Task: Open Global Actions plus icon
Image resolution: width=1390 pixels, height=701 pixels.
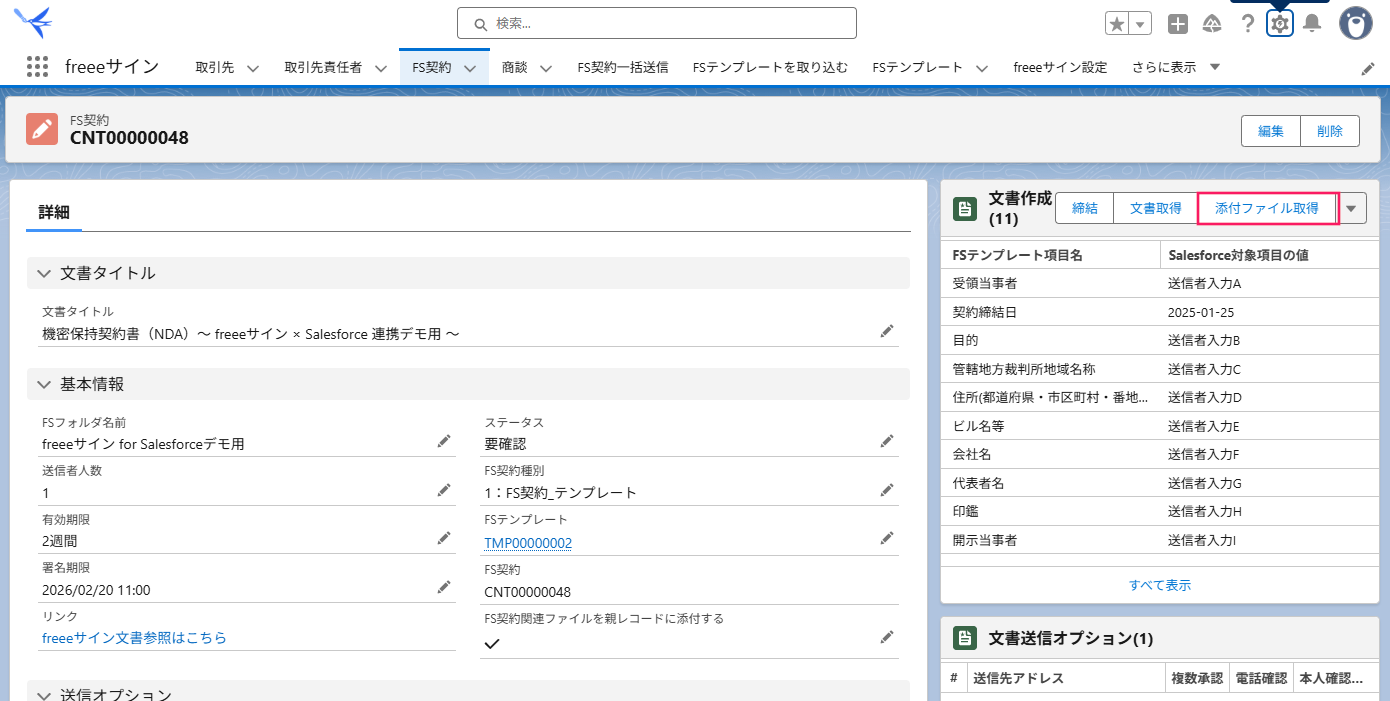Action: click(x=1178, y=24)
